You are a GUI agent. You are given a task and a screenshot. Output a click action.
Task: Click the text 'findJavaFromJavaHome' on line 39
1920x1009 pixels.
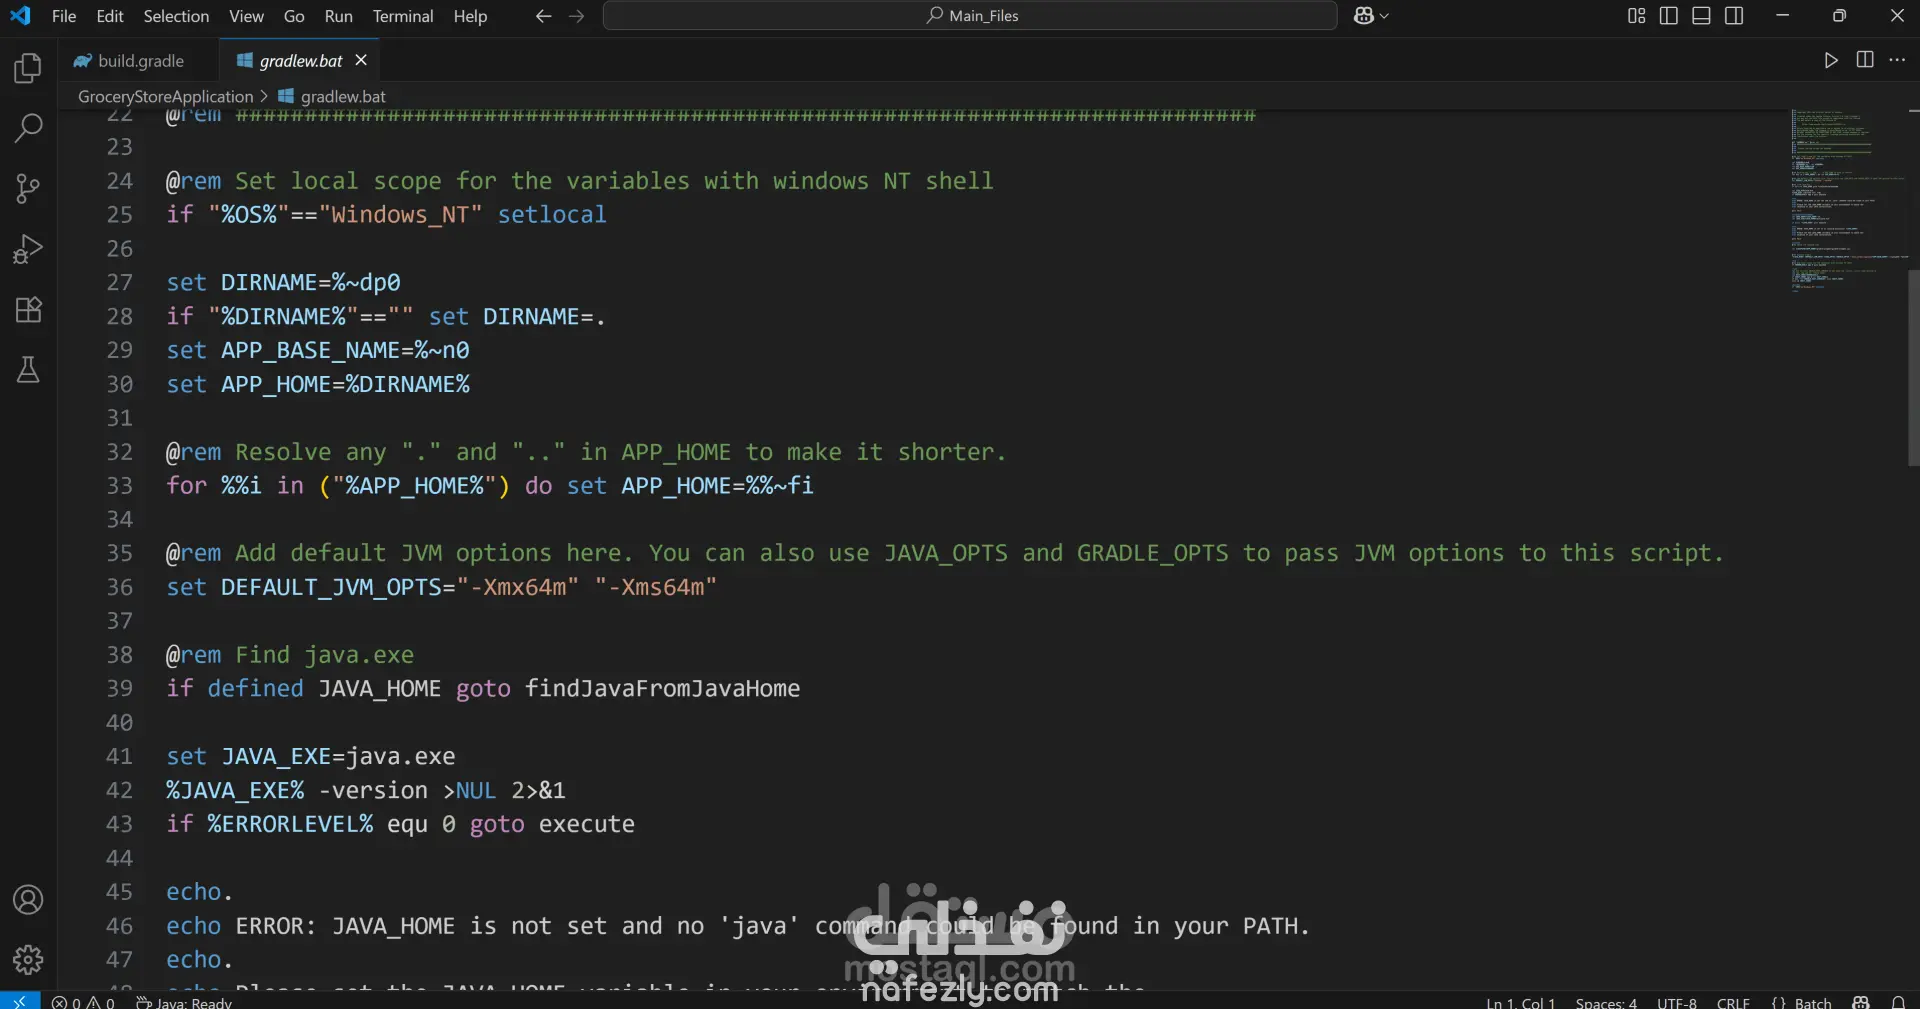pos(662,688)
